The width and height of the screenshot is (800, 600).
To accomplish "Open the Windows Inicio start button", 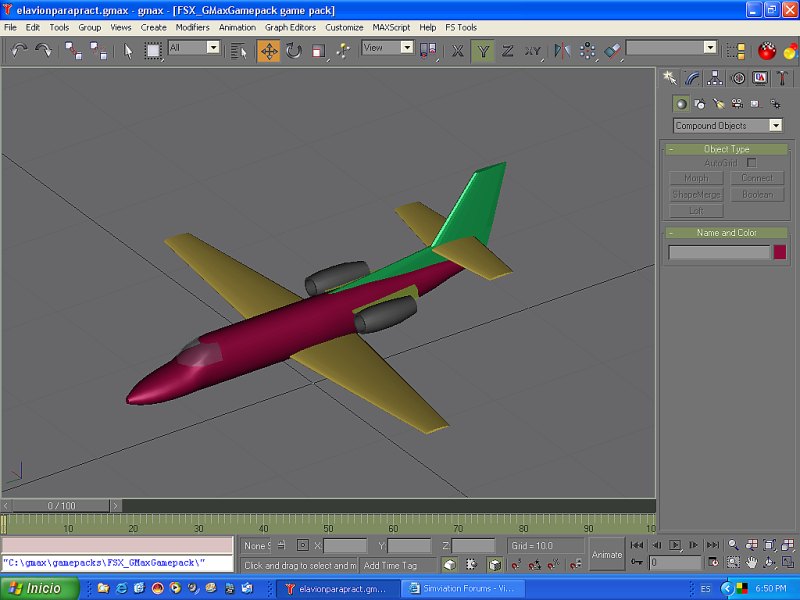I will pyautogui.click(x=35, y=588).
